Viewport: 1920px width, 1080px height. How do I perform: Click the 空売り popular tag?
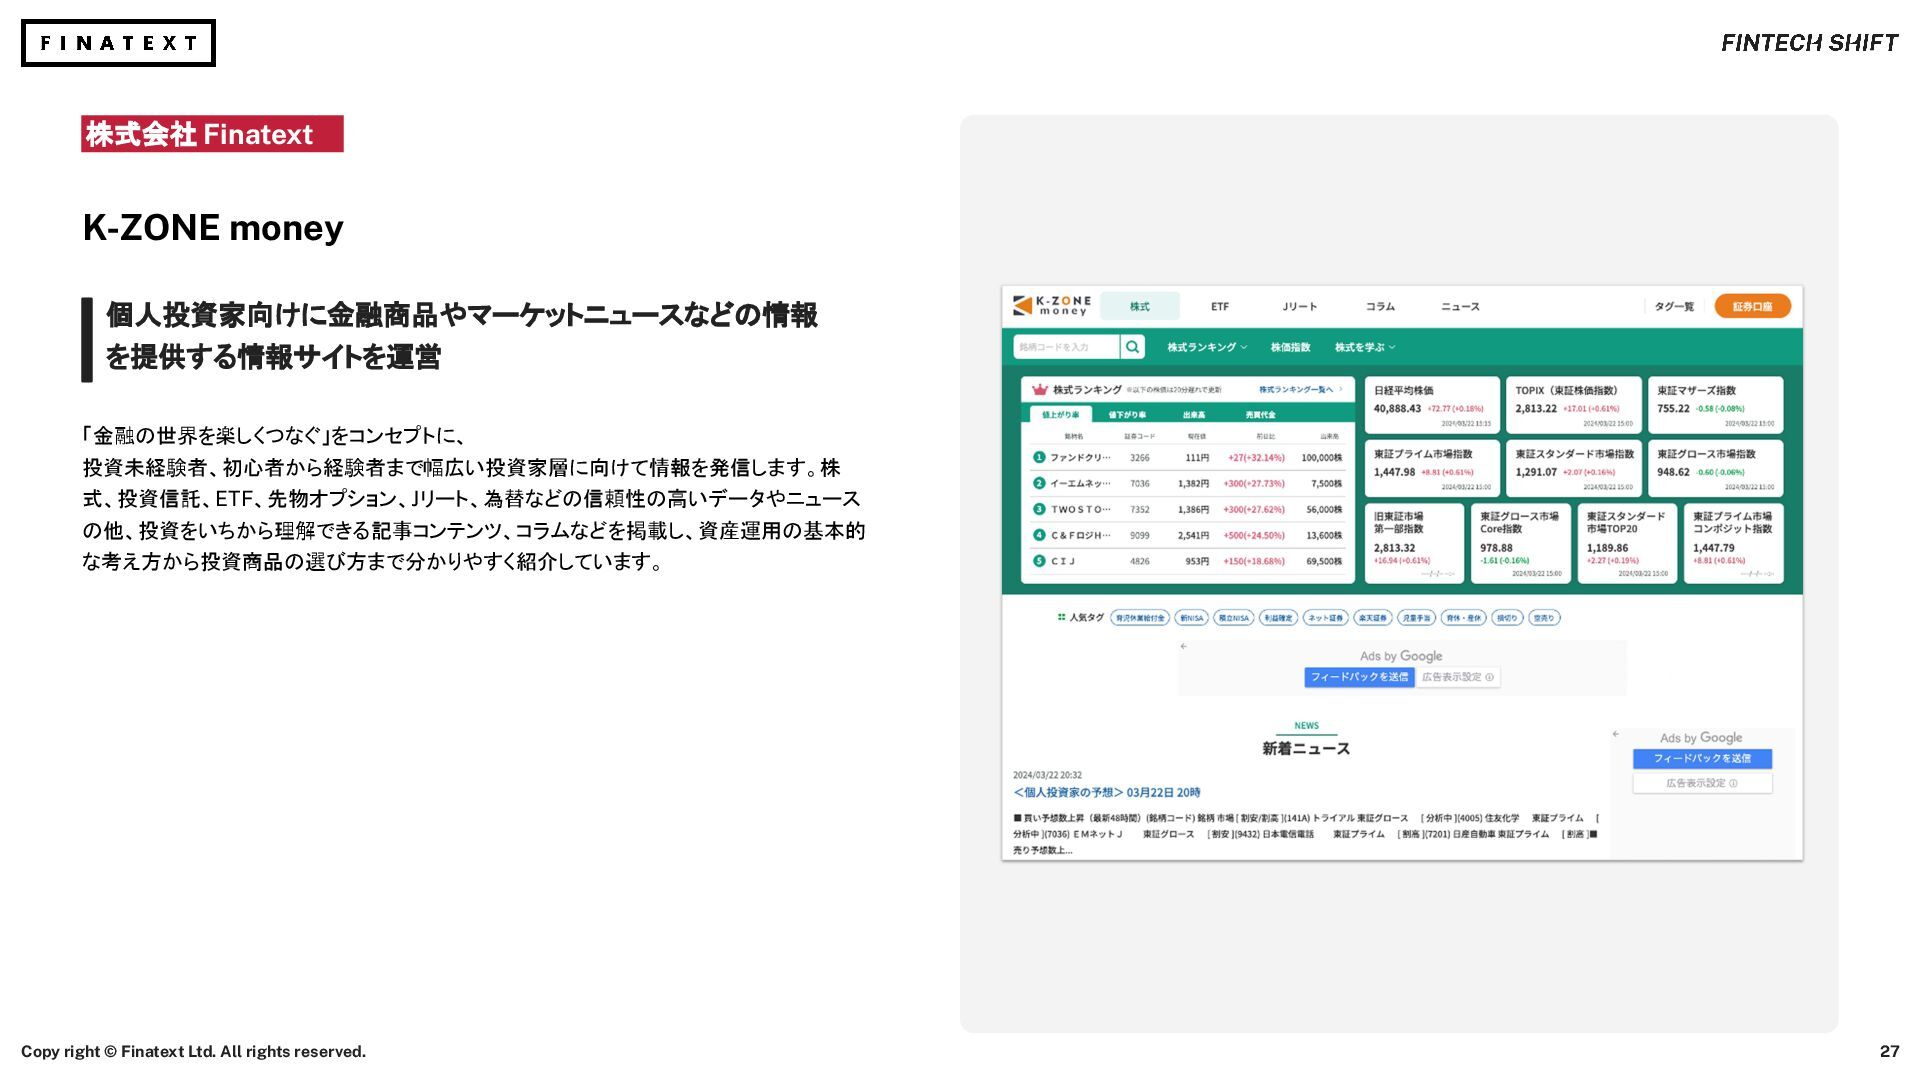point(1544,618)
